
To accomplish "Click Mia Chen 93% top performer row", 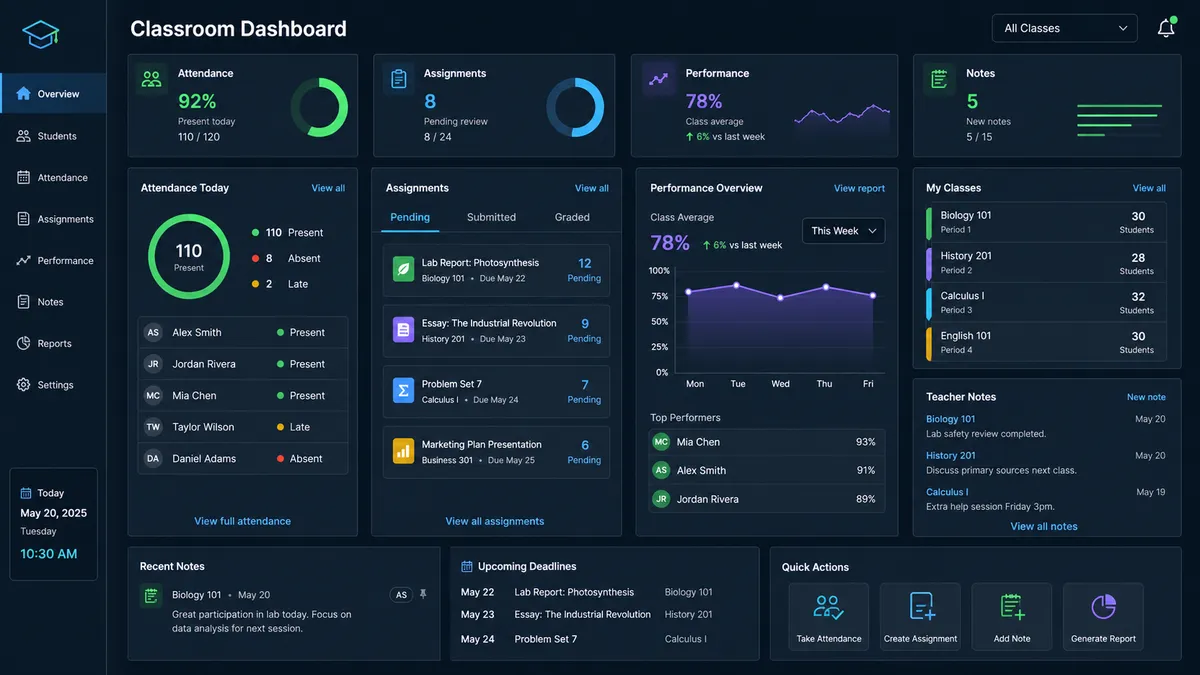I will point(767,442).
